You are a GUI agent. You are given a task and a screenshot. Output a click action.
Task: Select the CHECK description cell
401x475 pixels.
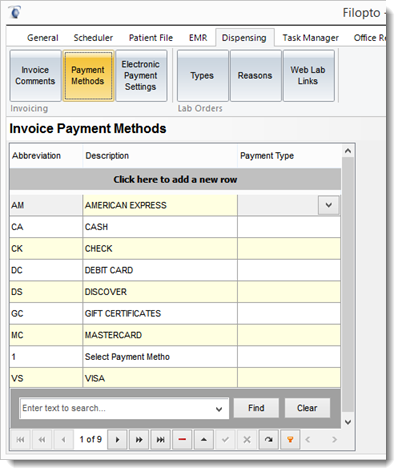tap(160, 249)
